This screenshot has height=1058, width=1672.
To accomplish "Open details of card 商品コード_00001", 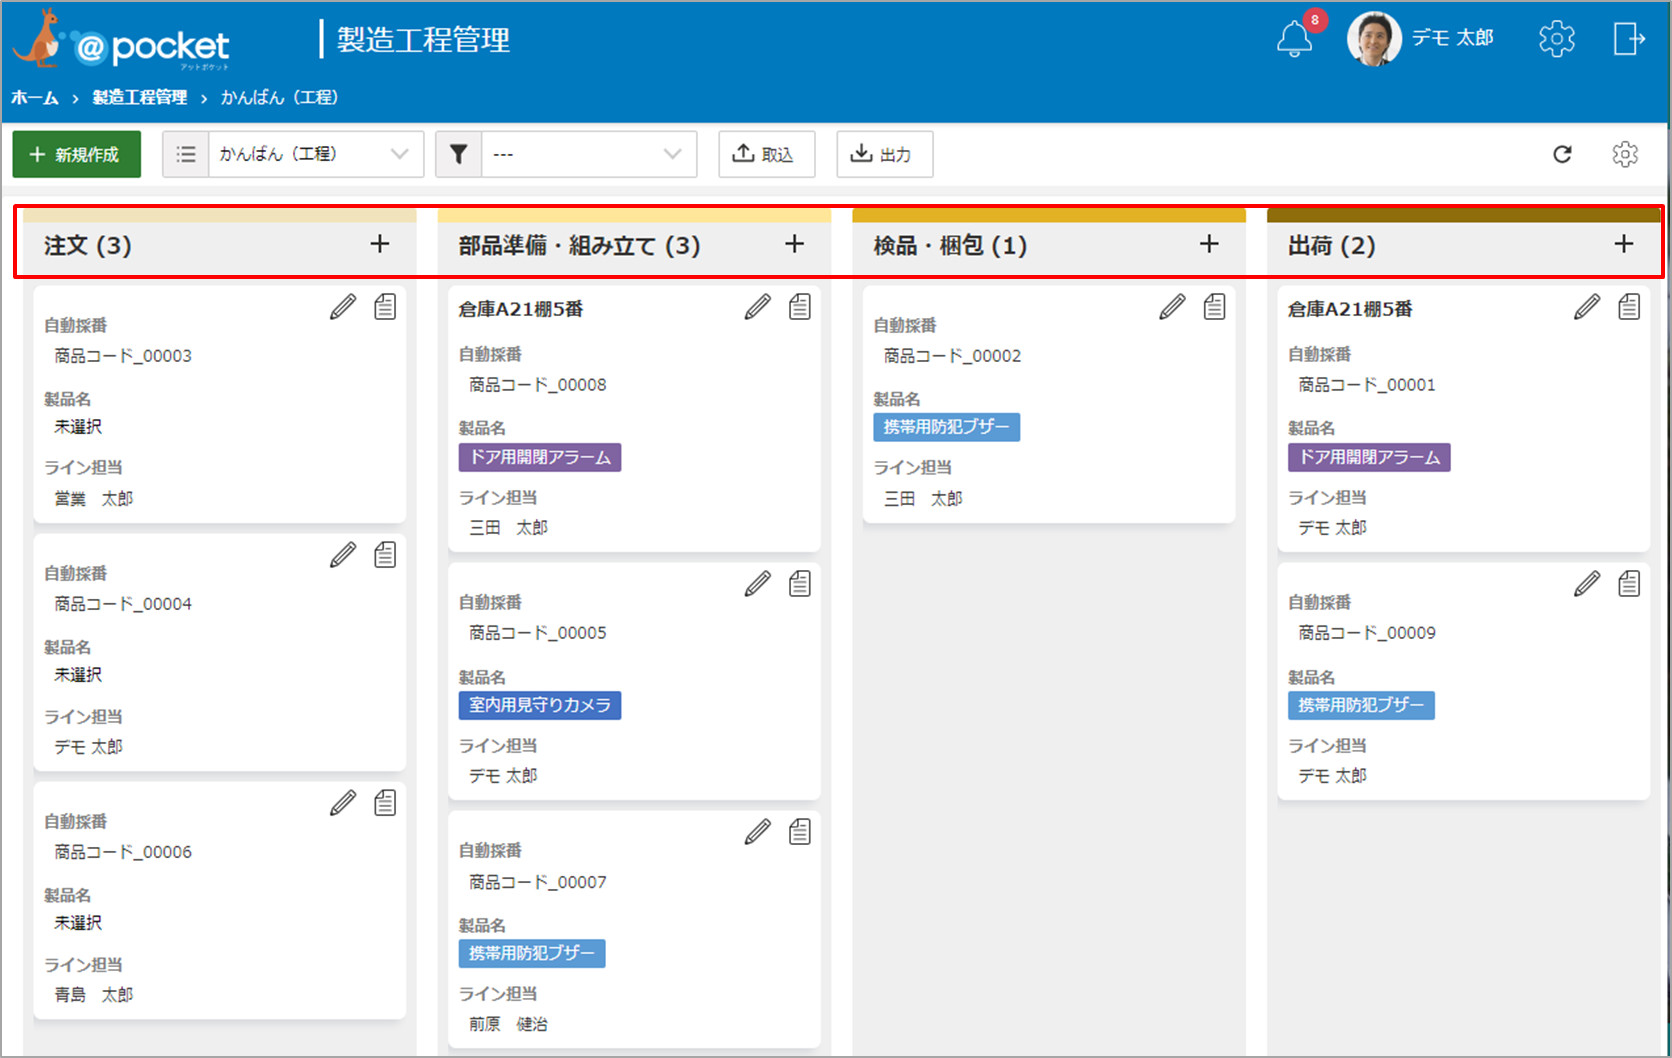I will tap(1629, 307).
